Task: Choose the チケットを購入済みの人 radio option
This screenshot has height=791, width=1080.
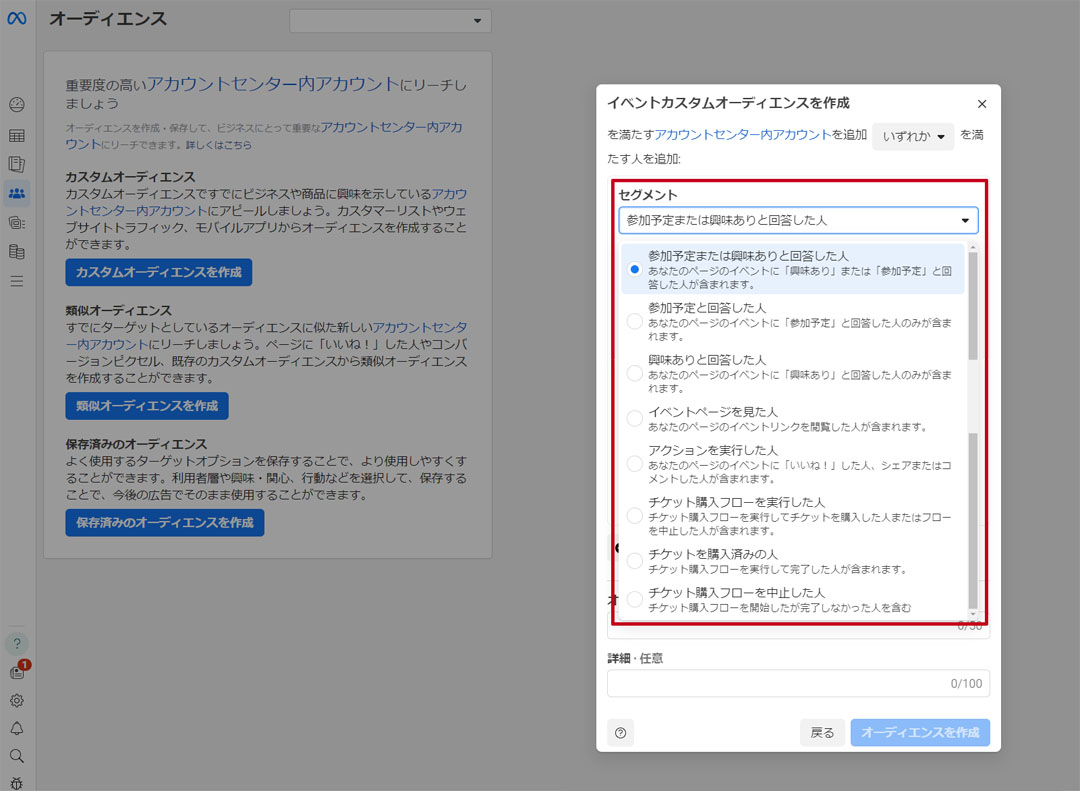Action: click(x=634, y=561)
